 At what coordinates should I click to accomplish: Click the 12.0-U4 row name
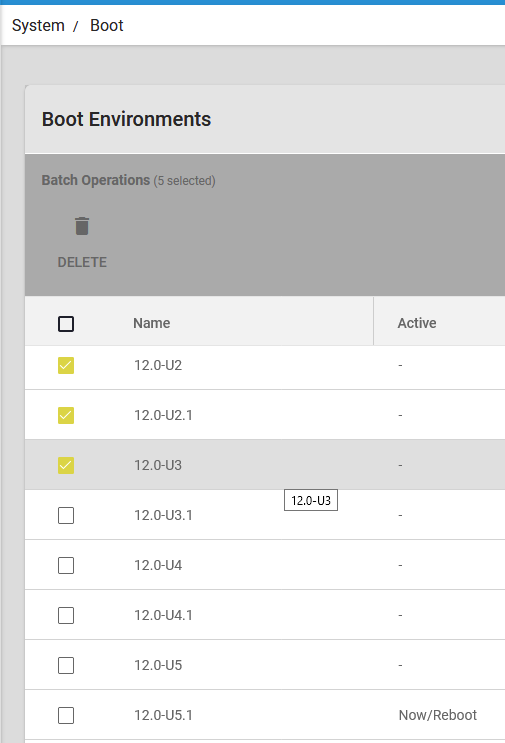coord(158,565)
